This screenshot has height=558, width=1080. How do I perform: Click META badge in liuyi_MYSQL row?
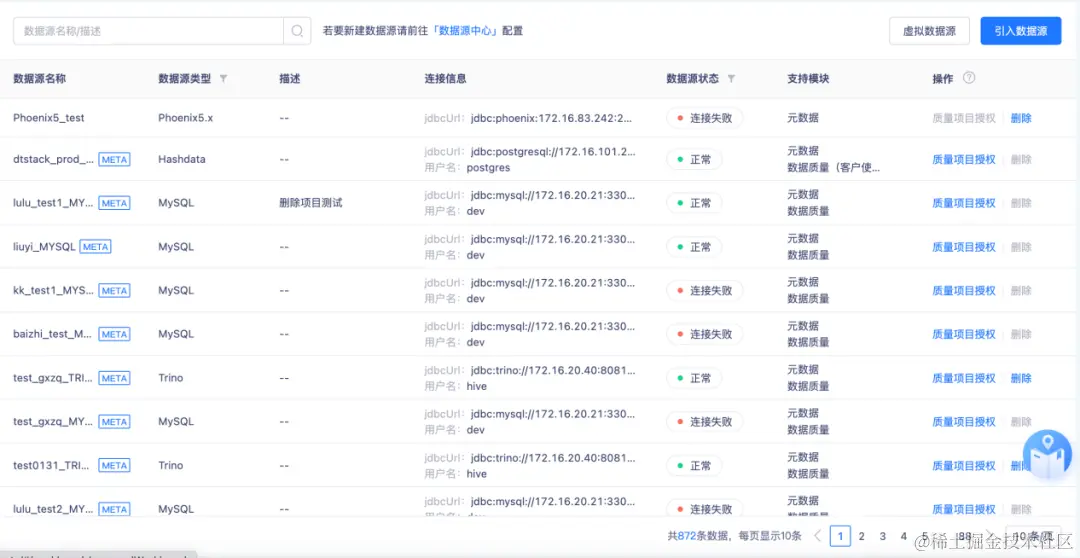coord(96,247)
